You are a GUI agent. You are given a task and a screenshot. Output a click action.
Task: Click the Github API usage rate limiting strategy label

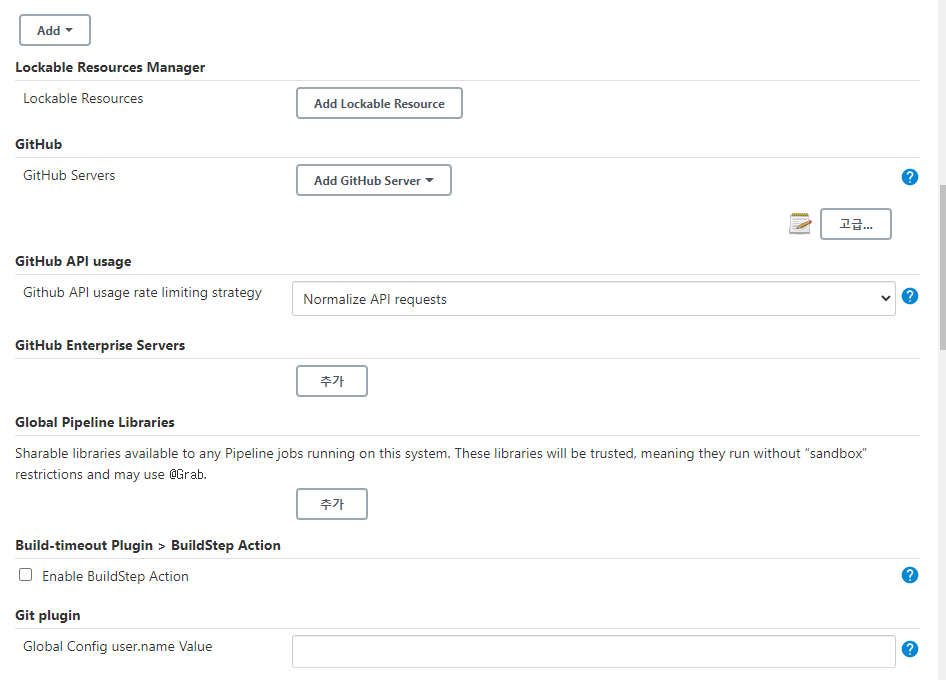coord(142,293)
